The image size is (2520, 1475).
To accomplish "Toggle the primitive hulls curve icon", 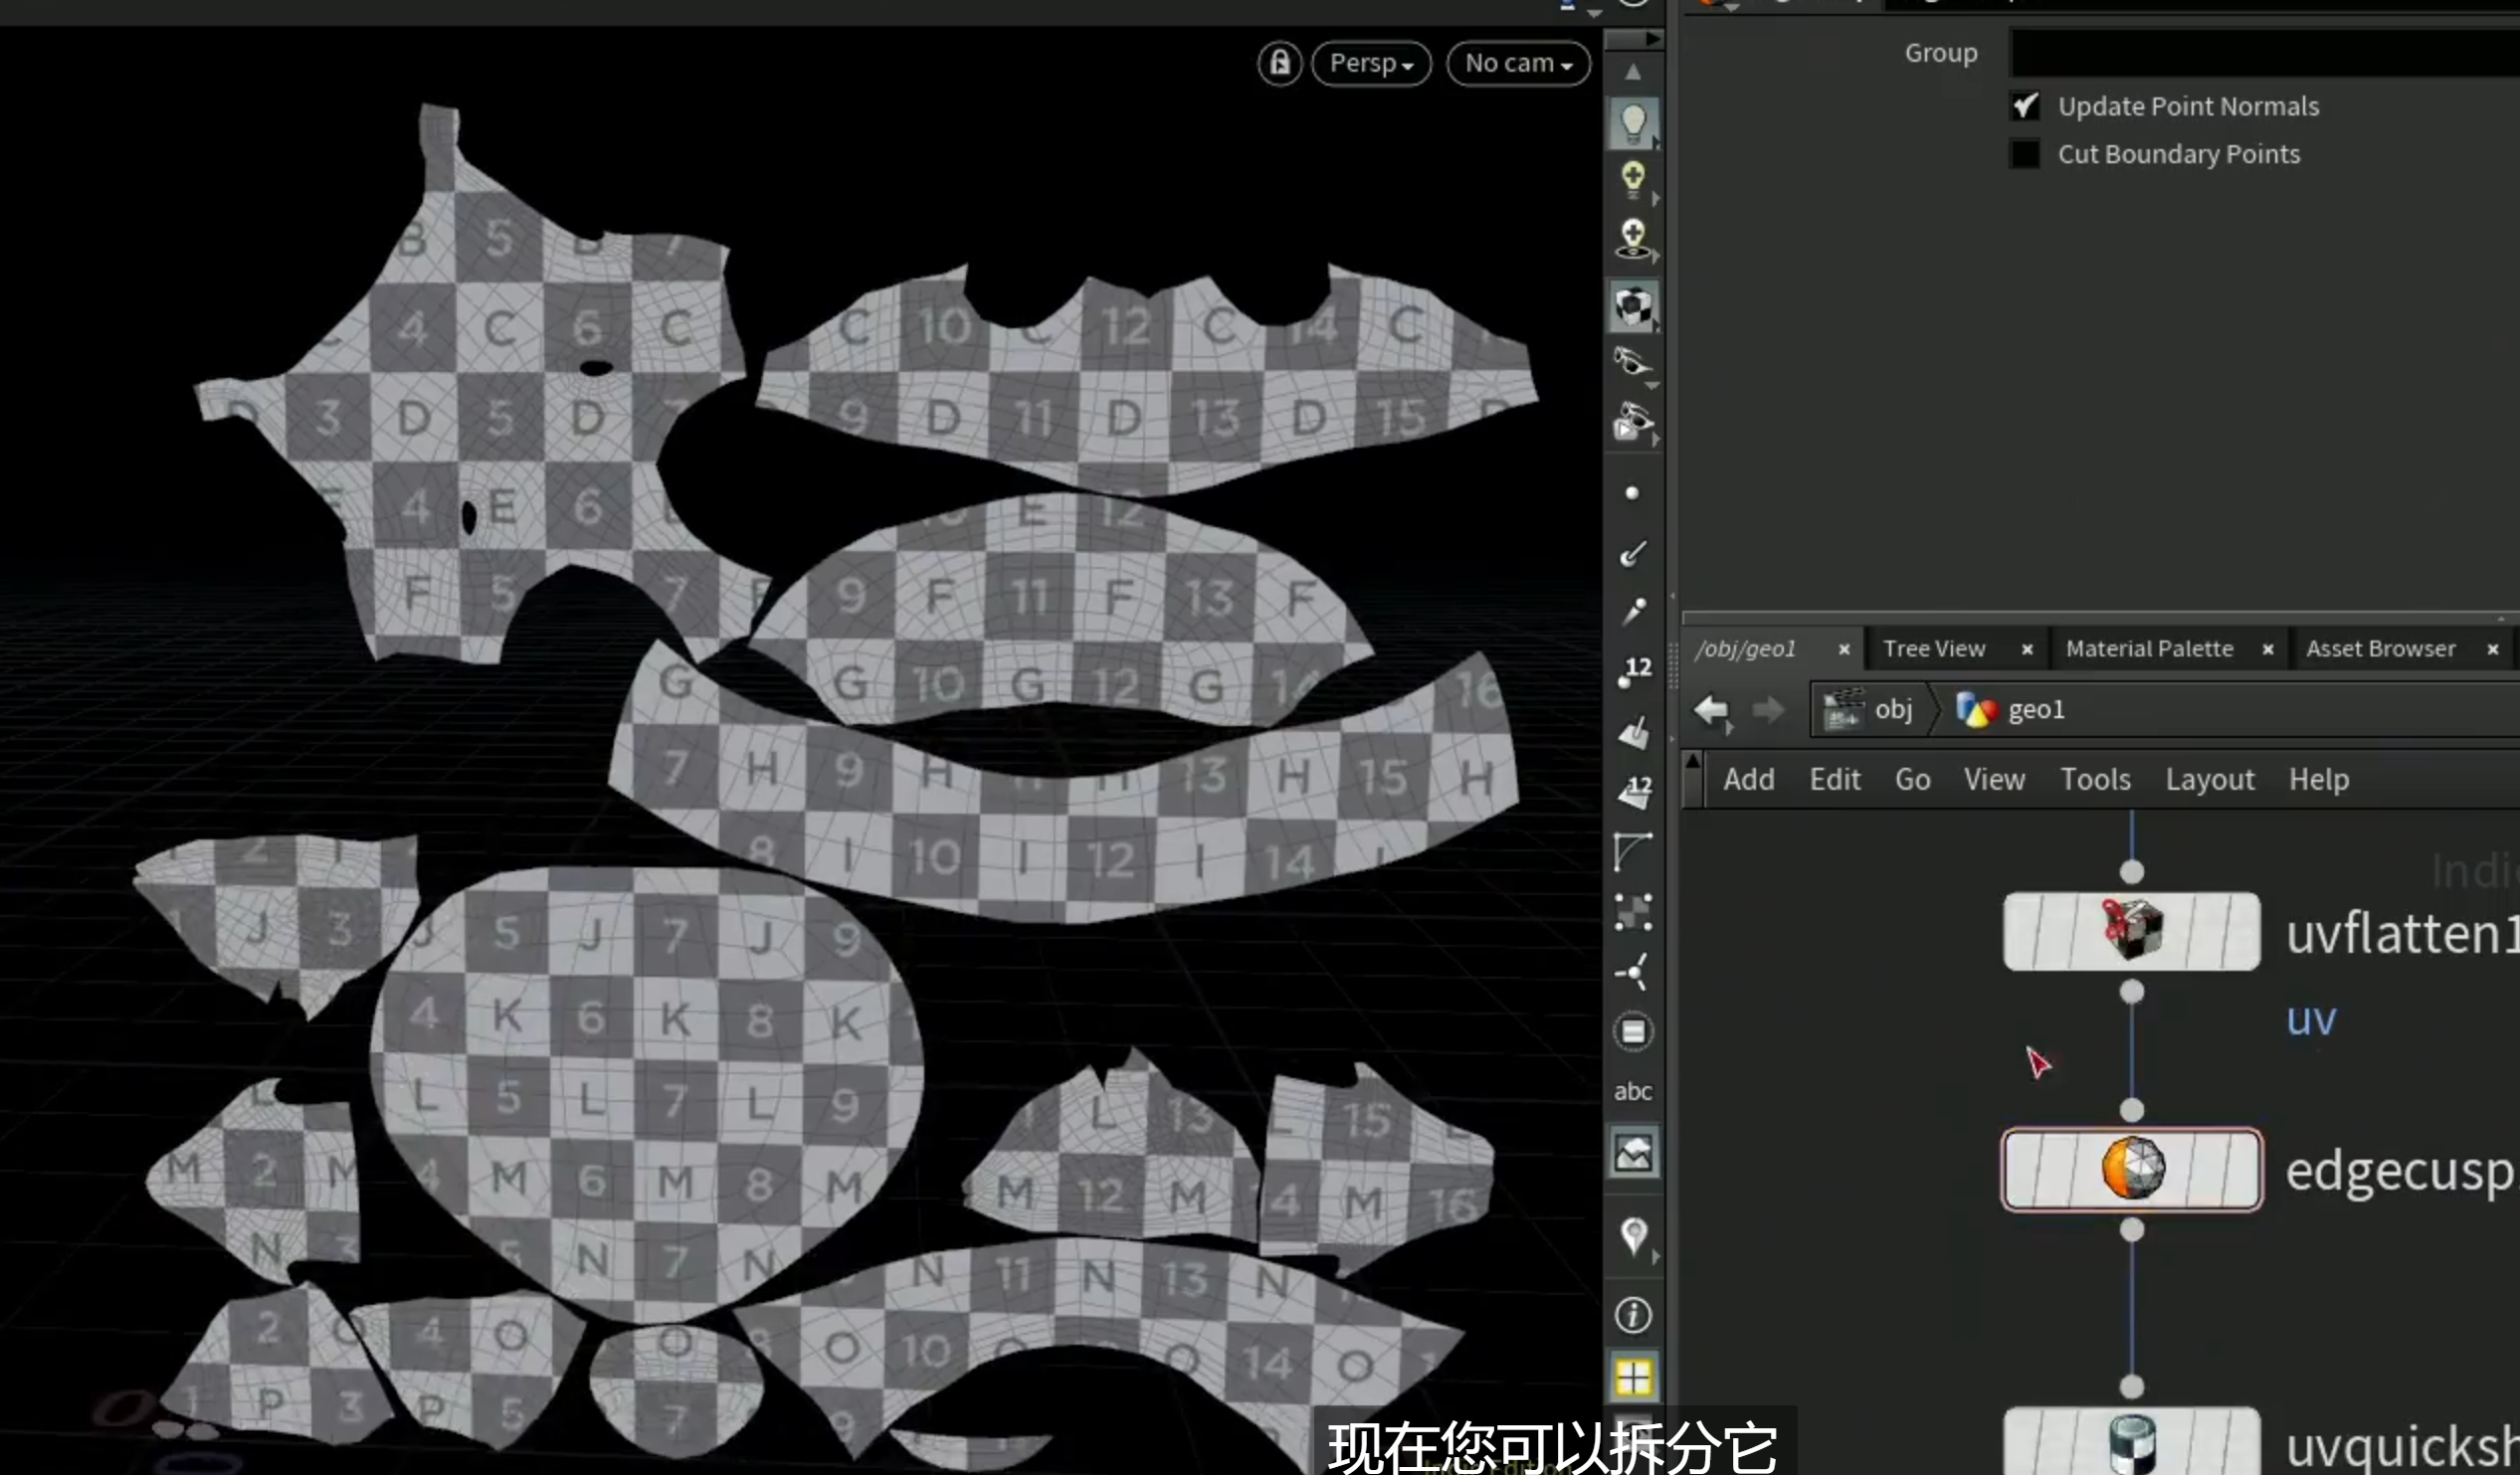I will [x=1633, y=852].
